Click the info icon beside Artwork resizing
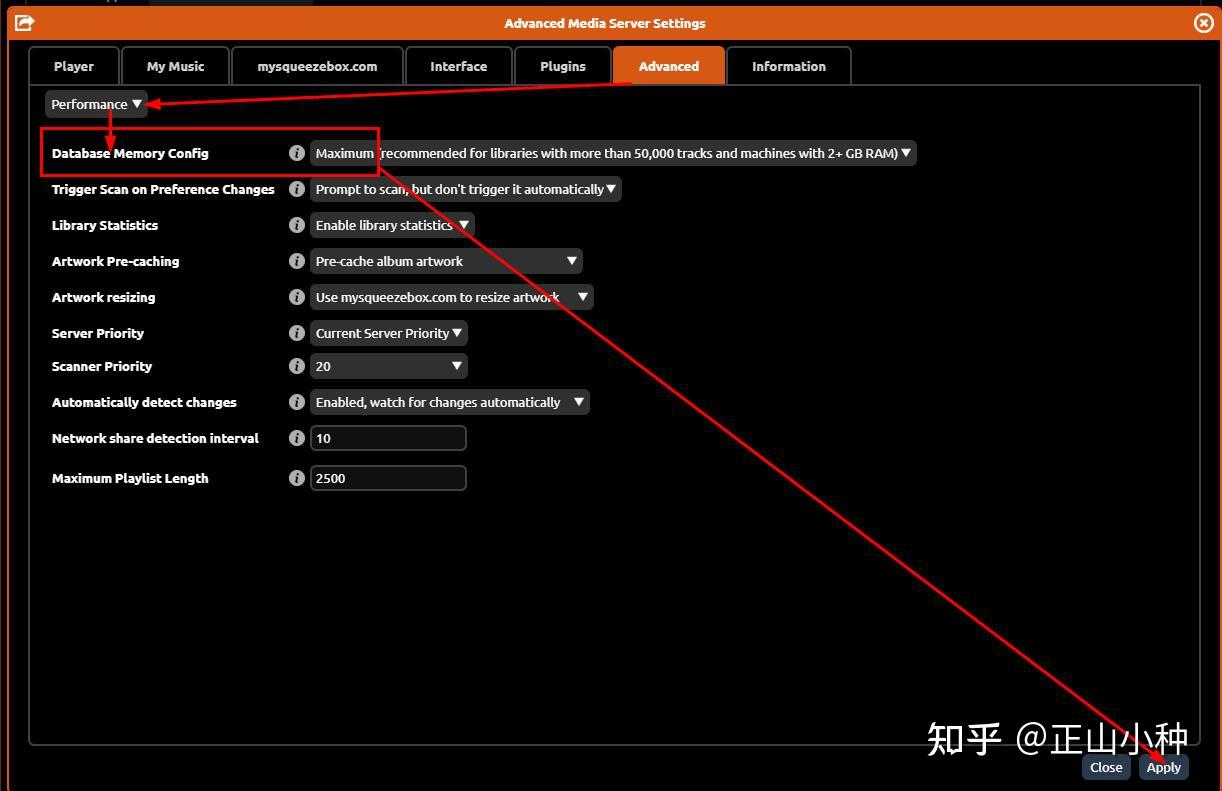This screenshot has height=791, width=1222. (x=297, y=297)
